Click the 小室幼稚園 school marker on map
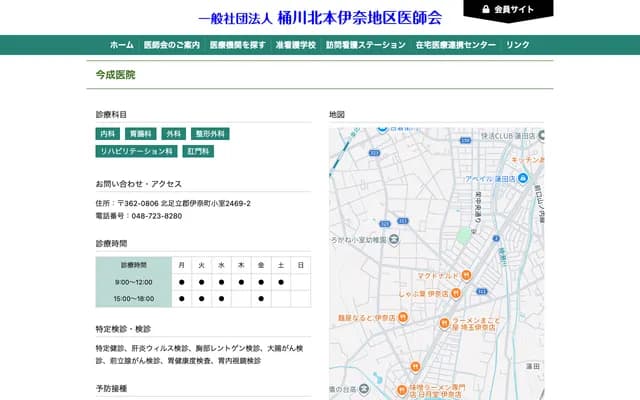The image size is (640, 400). click(394, 239)
